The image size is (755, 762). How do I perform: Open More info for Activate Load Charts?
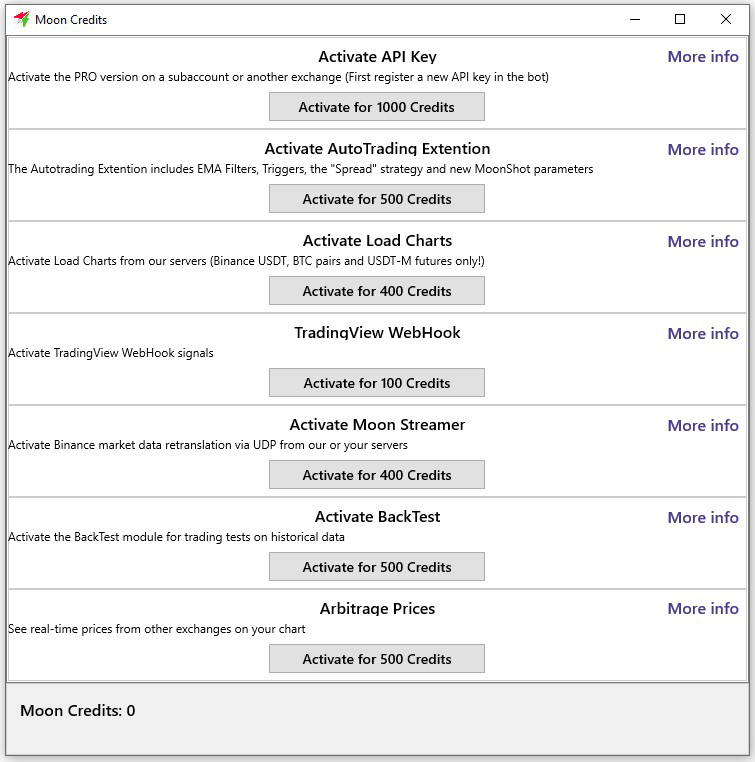(703, 241)
